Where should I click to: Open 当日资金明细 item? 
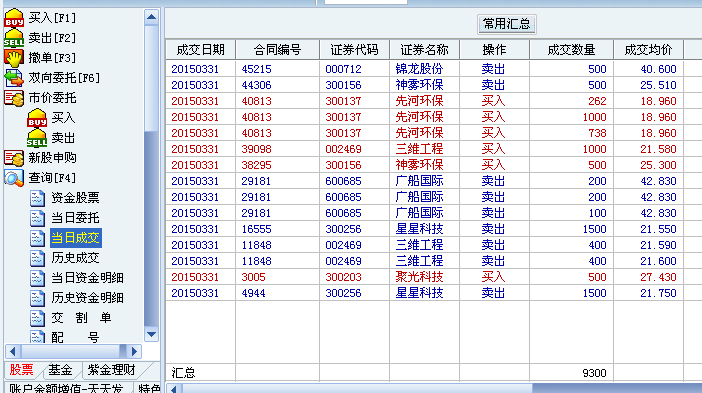click(x=87, y=278)
